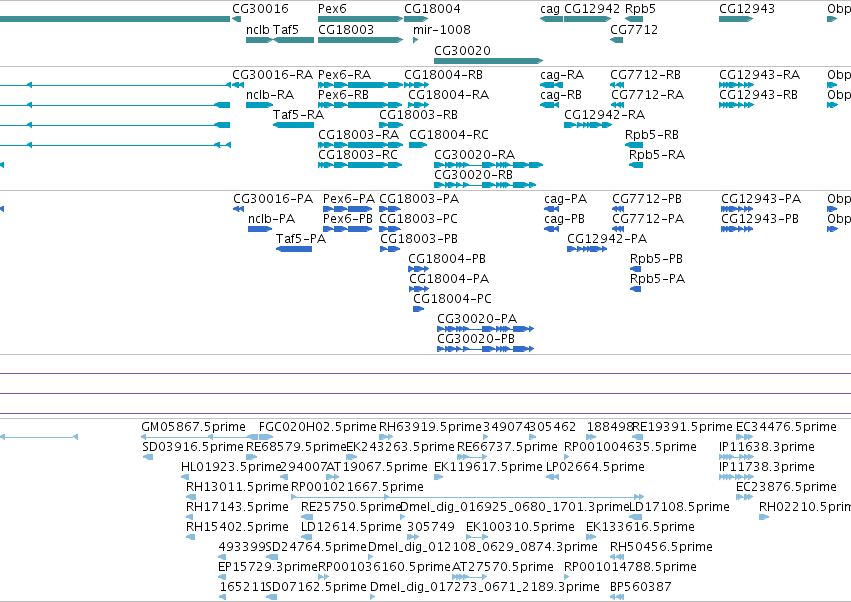Click the Pex6 gene feature label
The width and height of the screenshot is (851, 602).
[332, 9]
